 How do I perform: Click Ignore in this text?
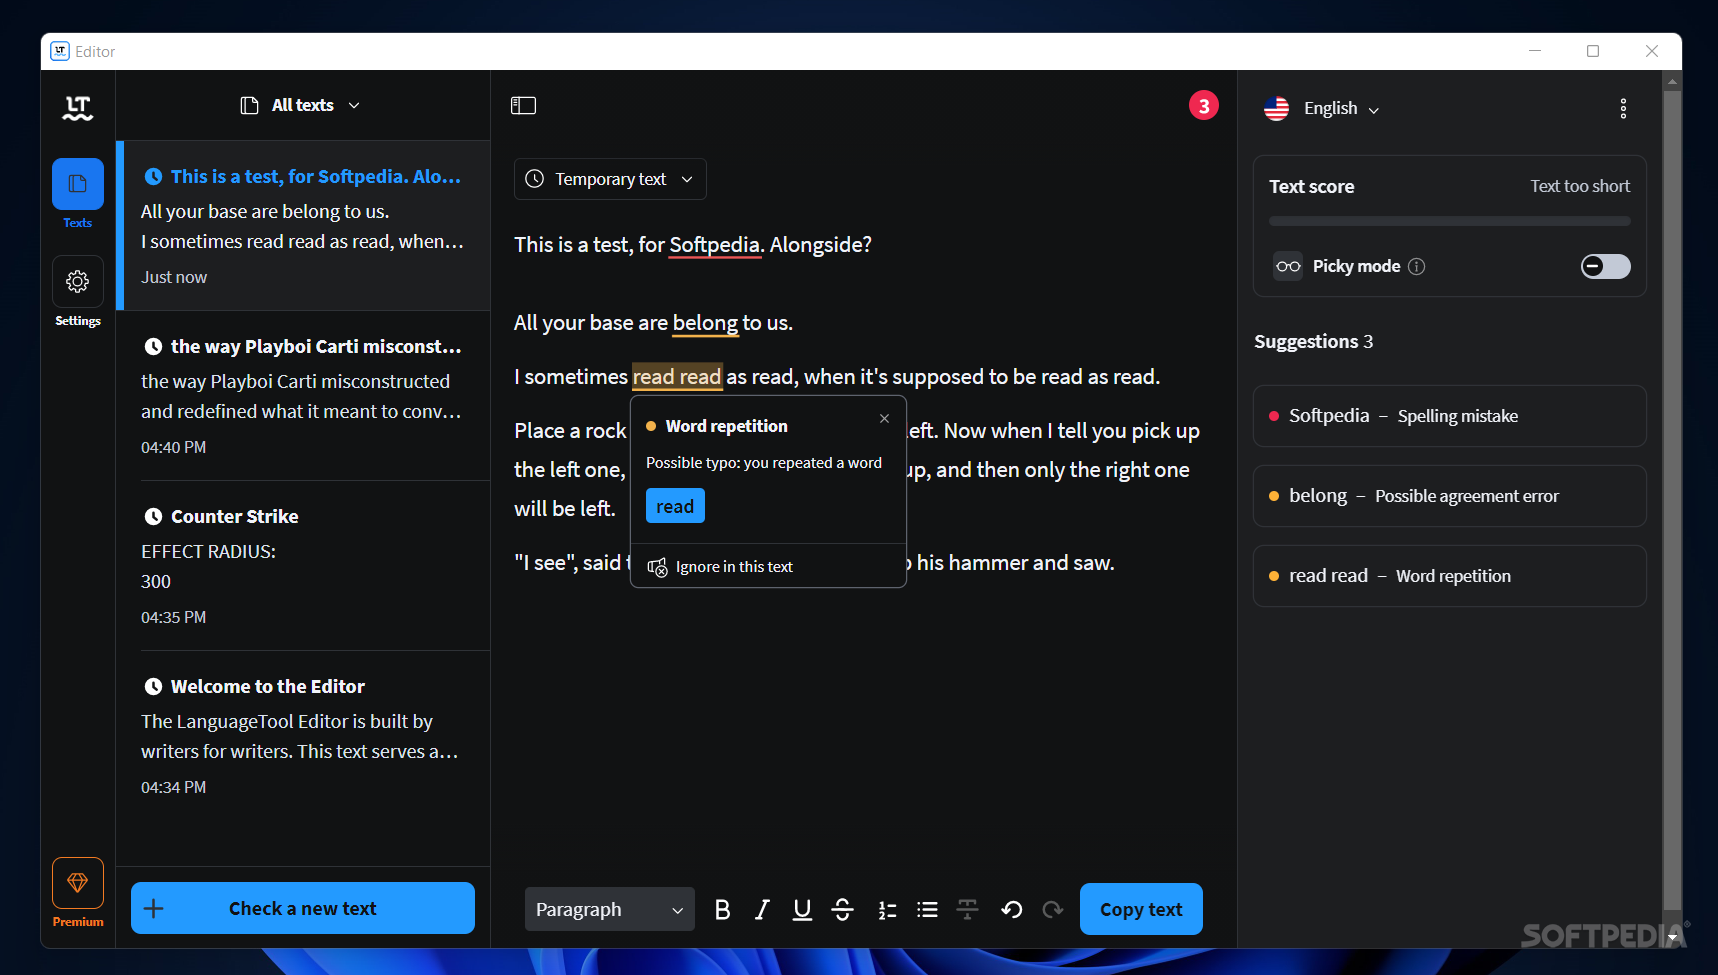point(720,567)
